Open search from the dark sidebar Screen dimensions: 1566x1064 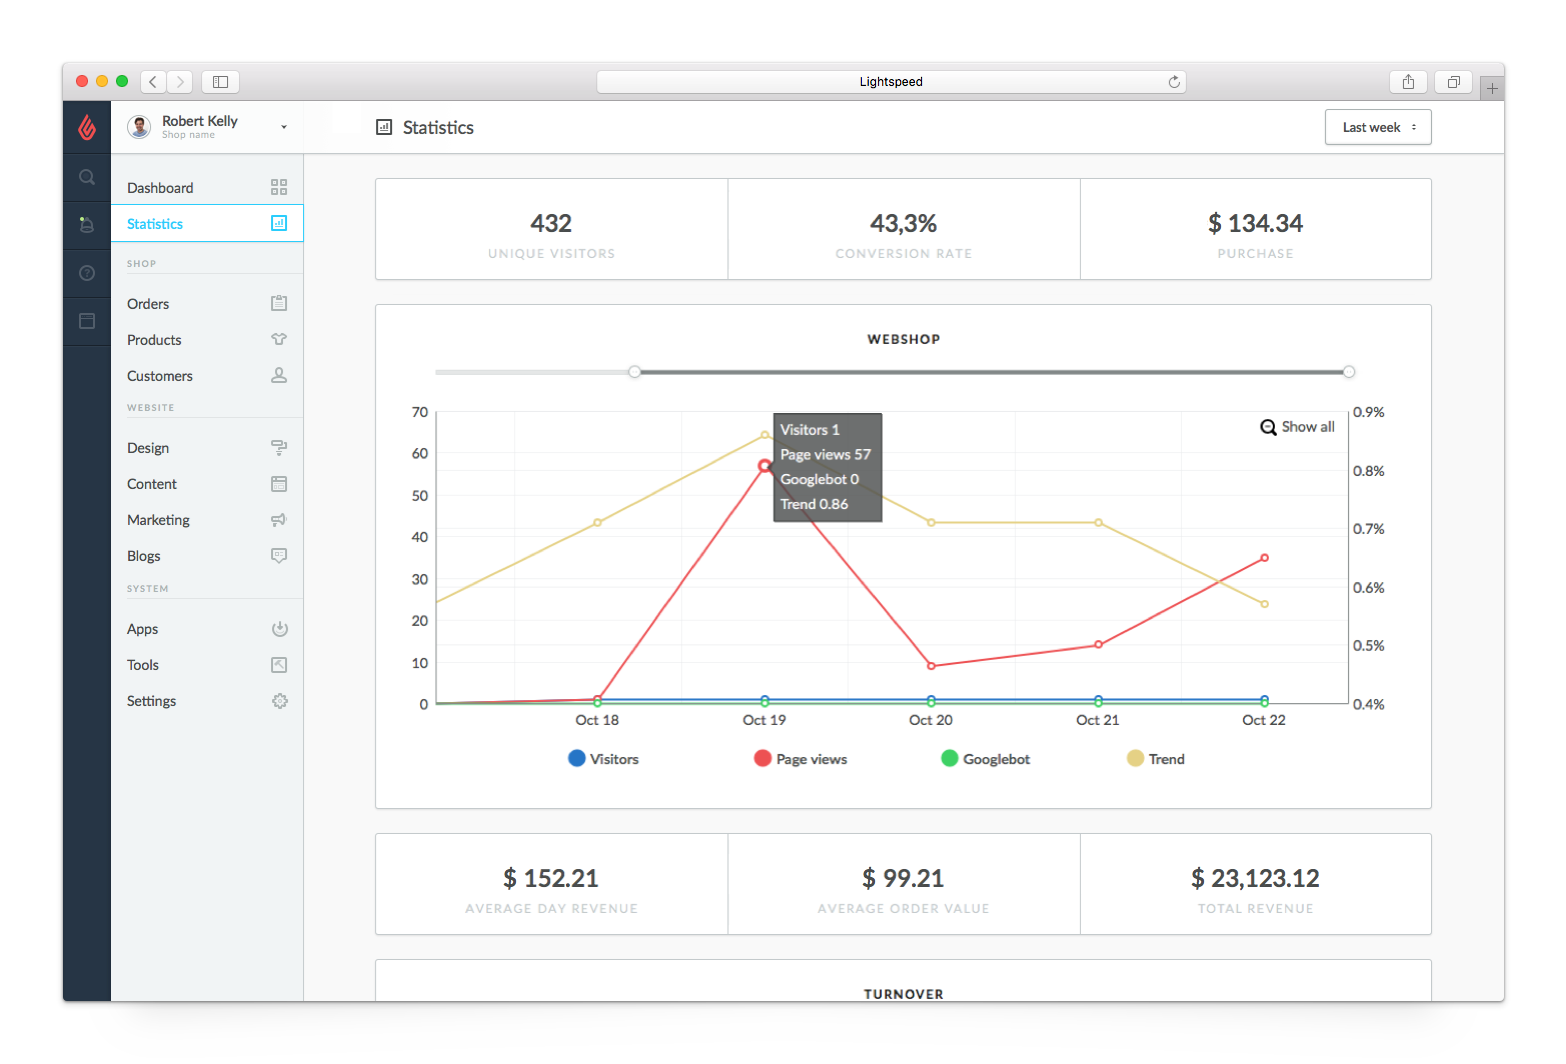click(87, 178)
